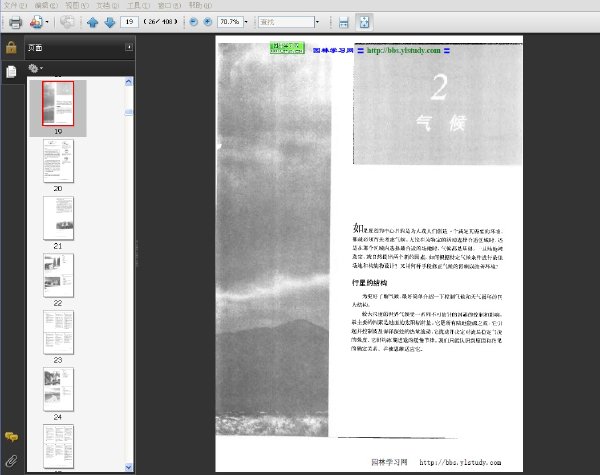The image size is (600, 475).
Task: Open the Attachments paperclip icon
Action: [11, 461]
